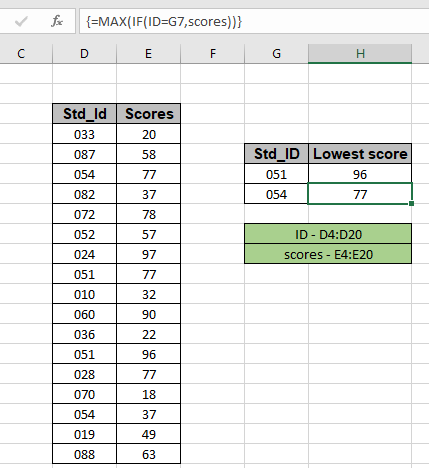
Task: Select cell containing Std_Id 033
Action: 84,134
